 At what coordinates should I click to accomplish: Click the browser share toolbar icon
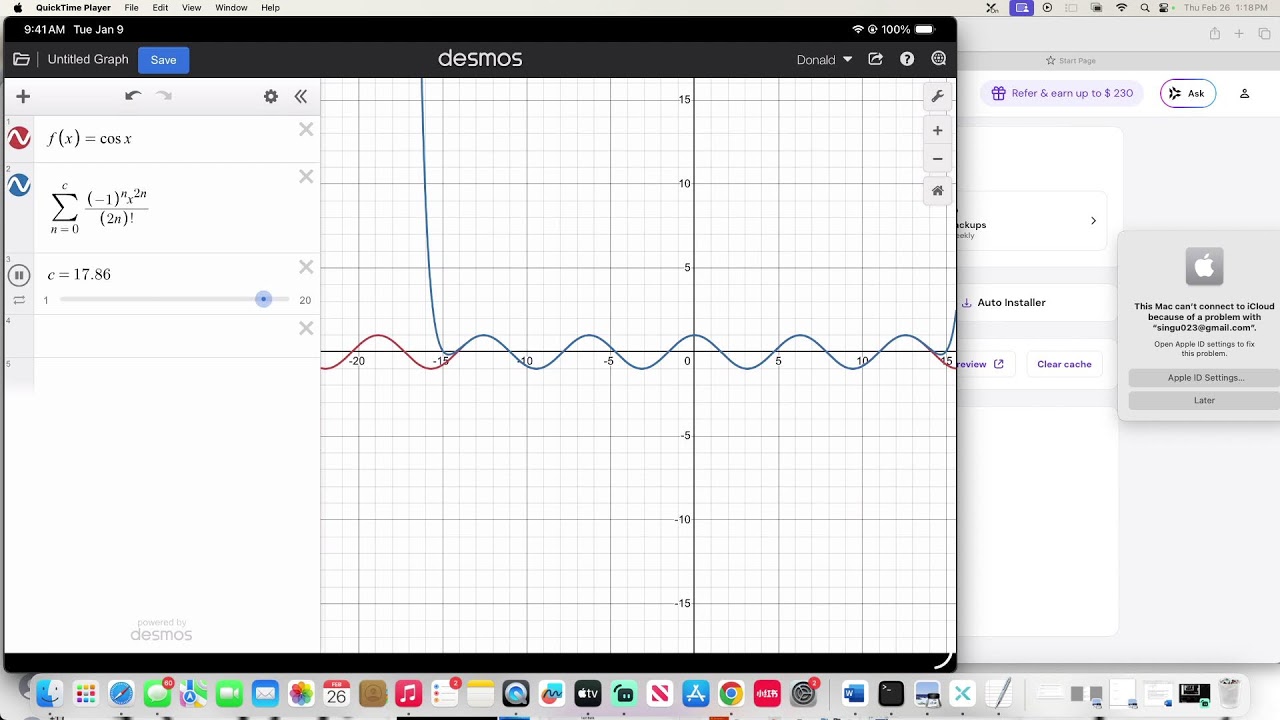(1215, 34)
